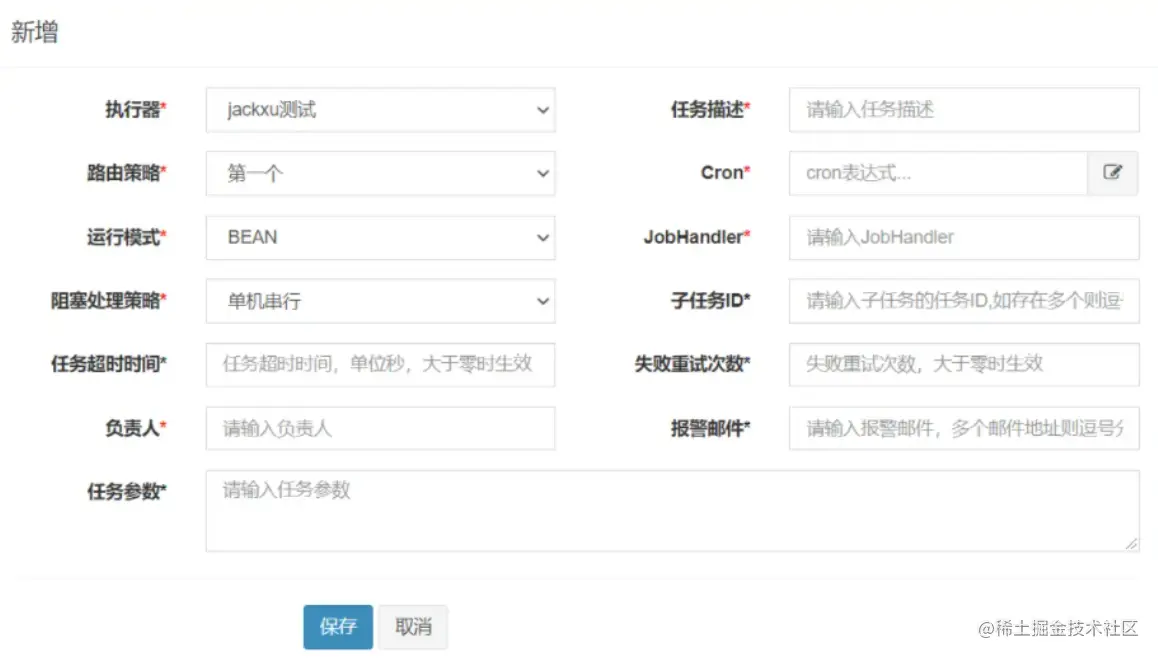
Task: Click the 任务描述 label
Action: pyautogui.click(x=710, y=110)
